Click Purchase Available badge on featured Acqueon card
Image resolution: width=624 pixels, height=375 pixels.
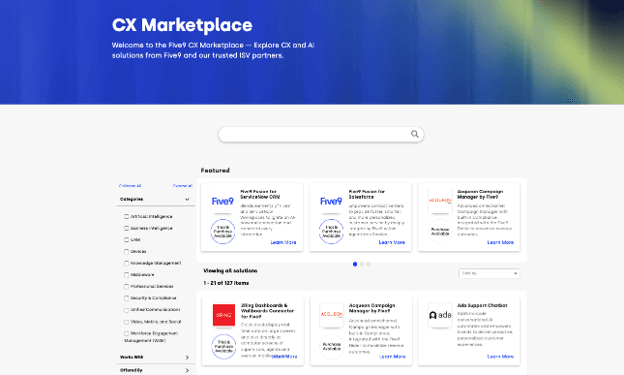tap(440, 231)
